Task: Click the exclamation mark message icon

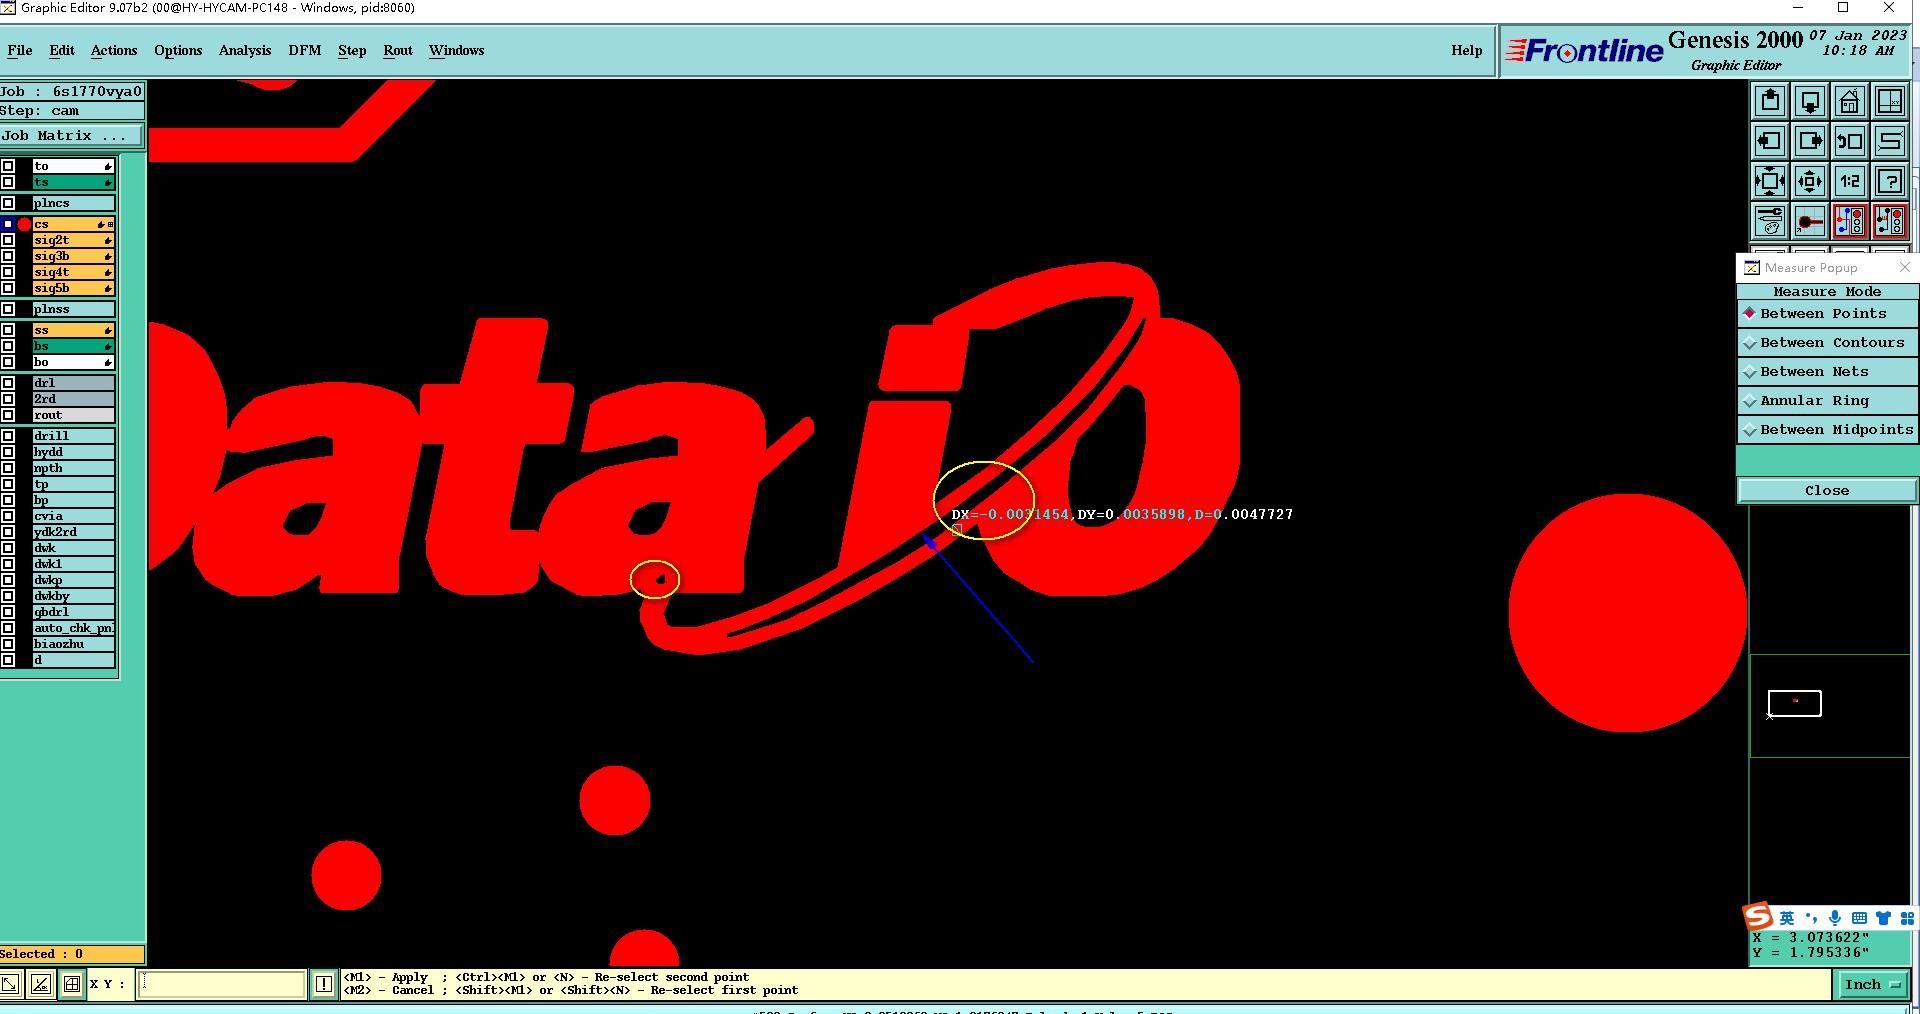Action: click(x=324, y=984)
